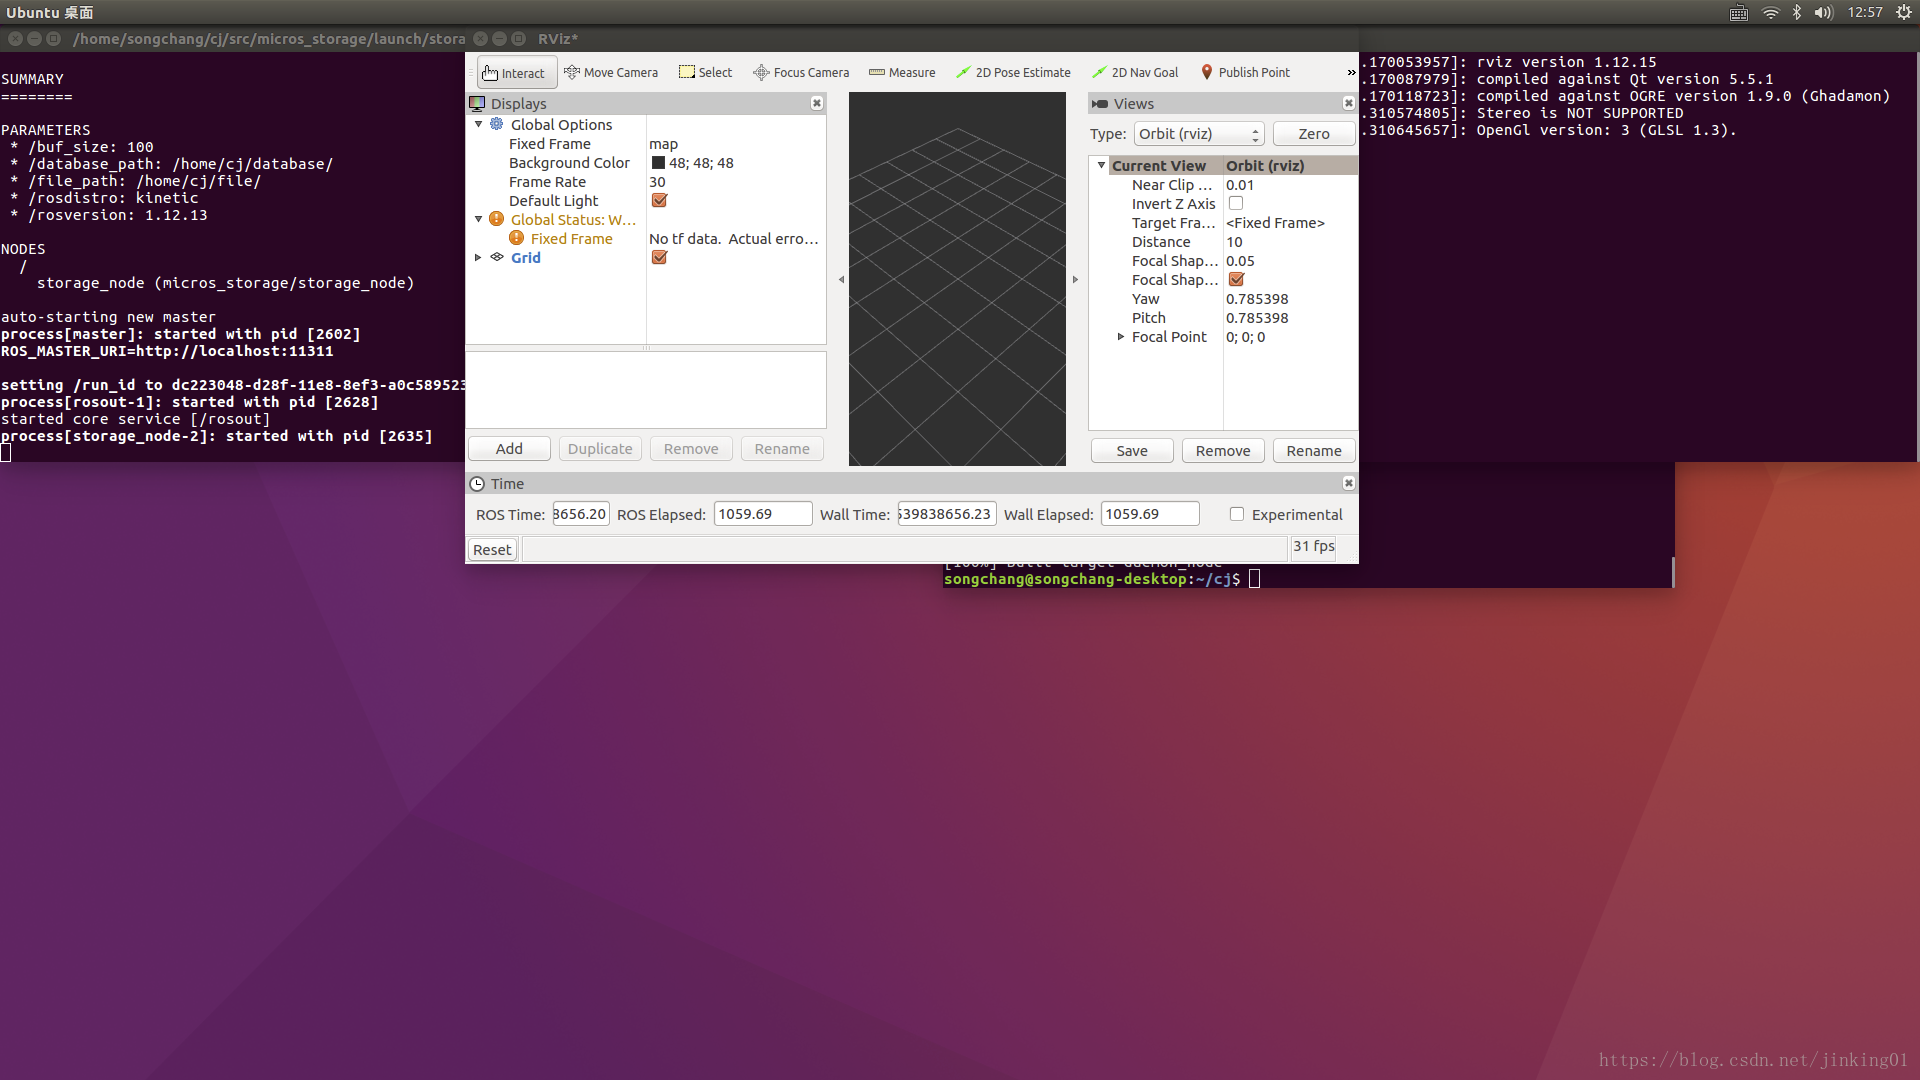The height and width of the screenshot is (1080, 1920).
Task: Select the 2D Pose Estimate tool
Action: 1013,73
